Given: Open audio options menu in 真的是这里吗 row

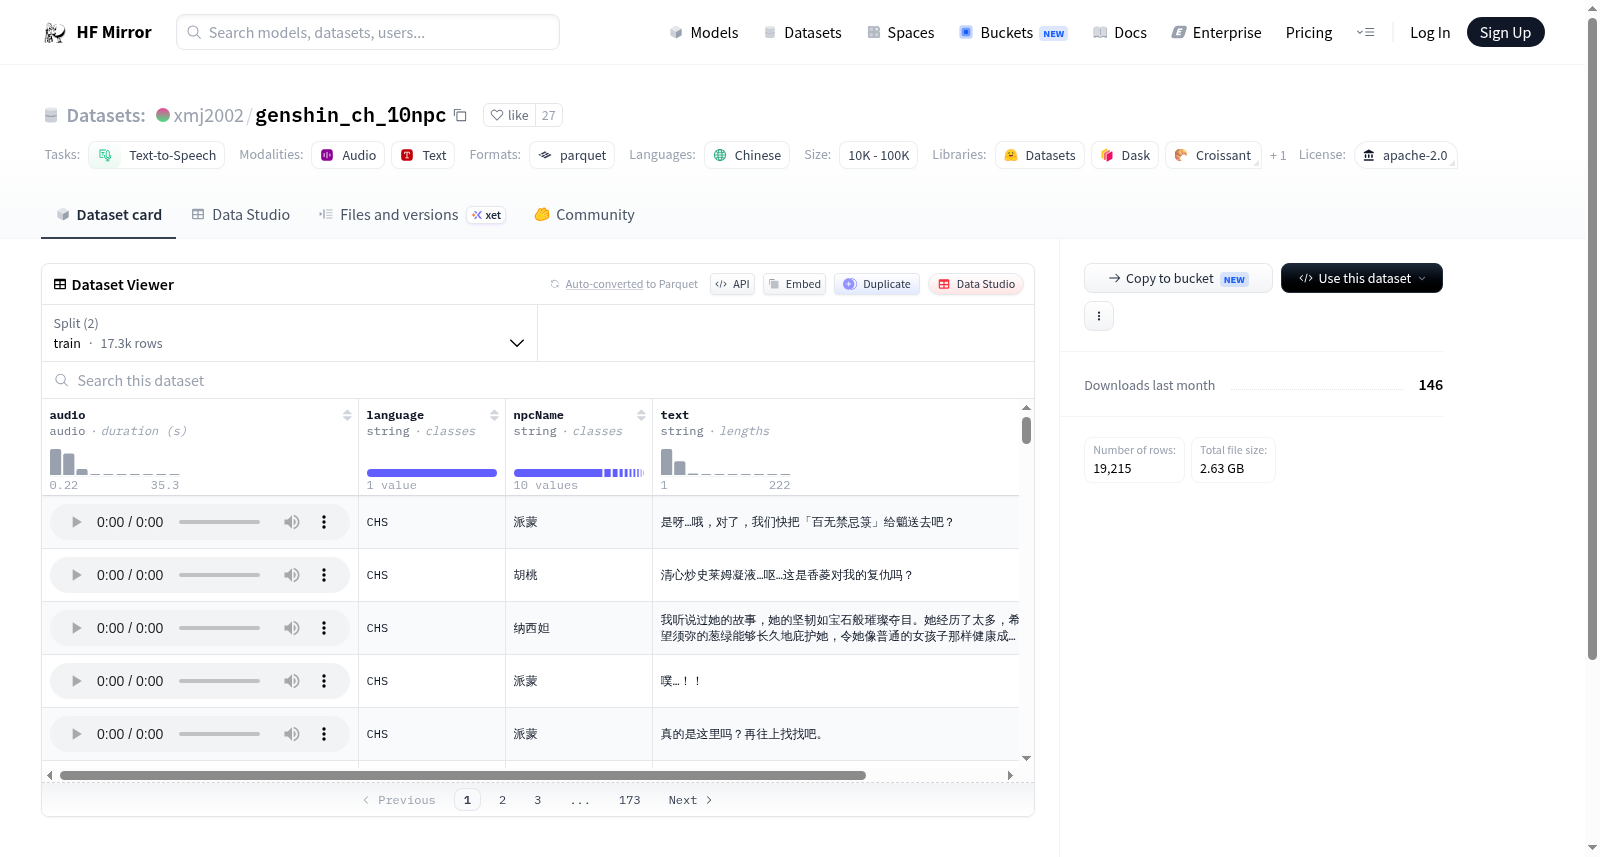Looking at the screenshot, I should (323, 734).
